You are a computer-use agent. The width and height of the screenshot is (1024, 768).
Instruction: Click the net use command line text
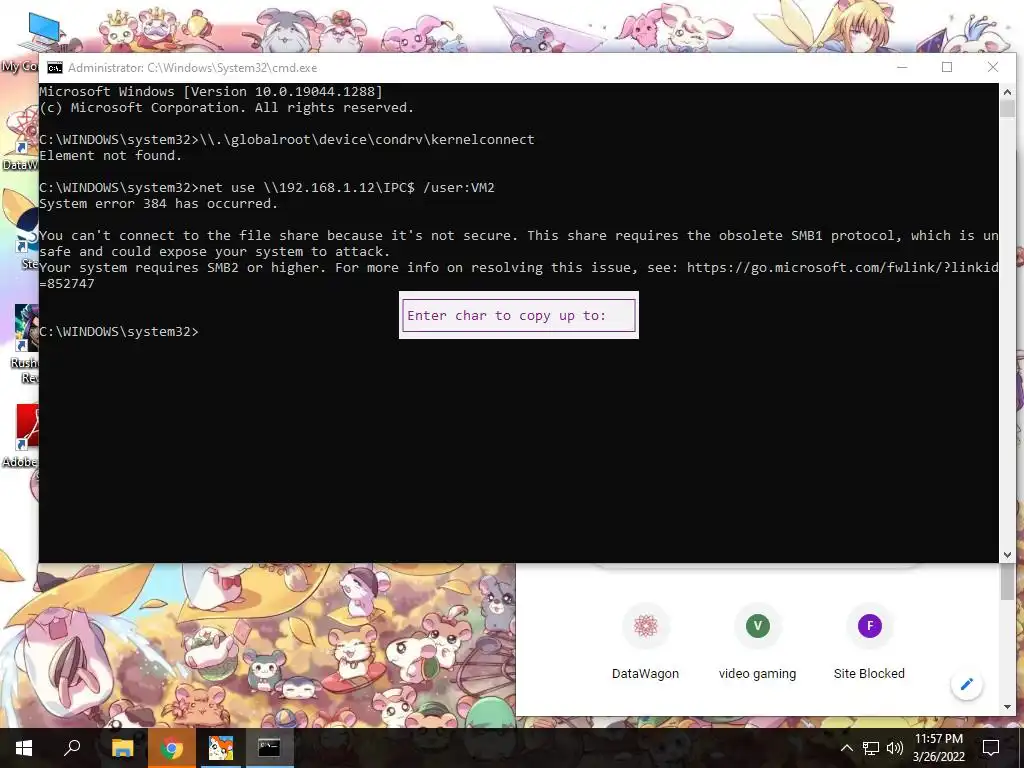tap(347, 187)
